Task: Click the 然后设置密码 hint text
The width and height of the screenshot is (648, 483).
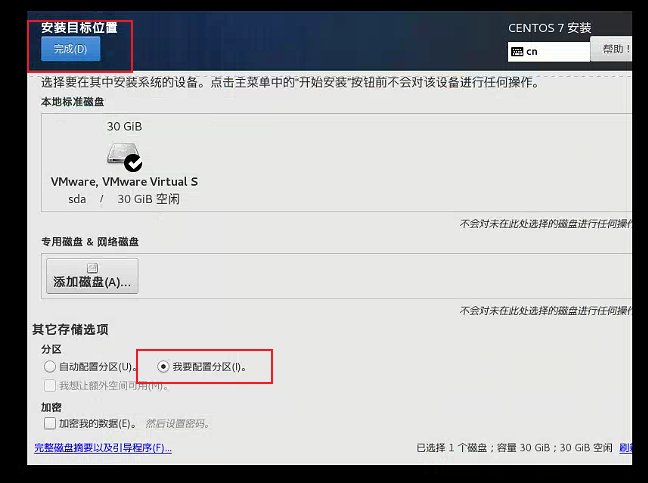Action: tap(177, 424)
